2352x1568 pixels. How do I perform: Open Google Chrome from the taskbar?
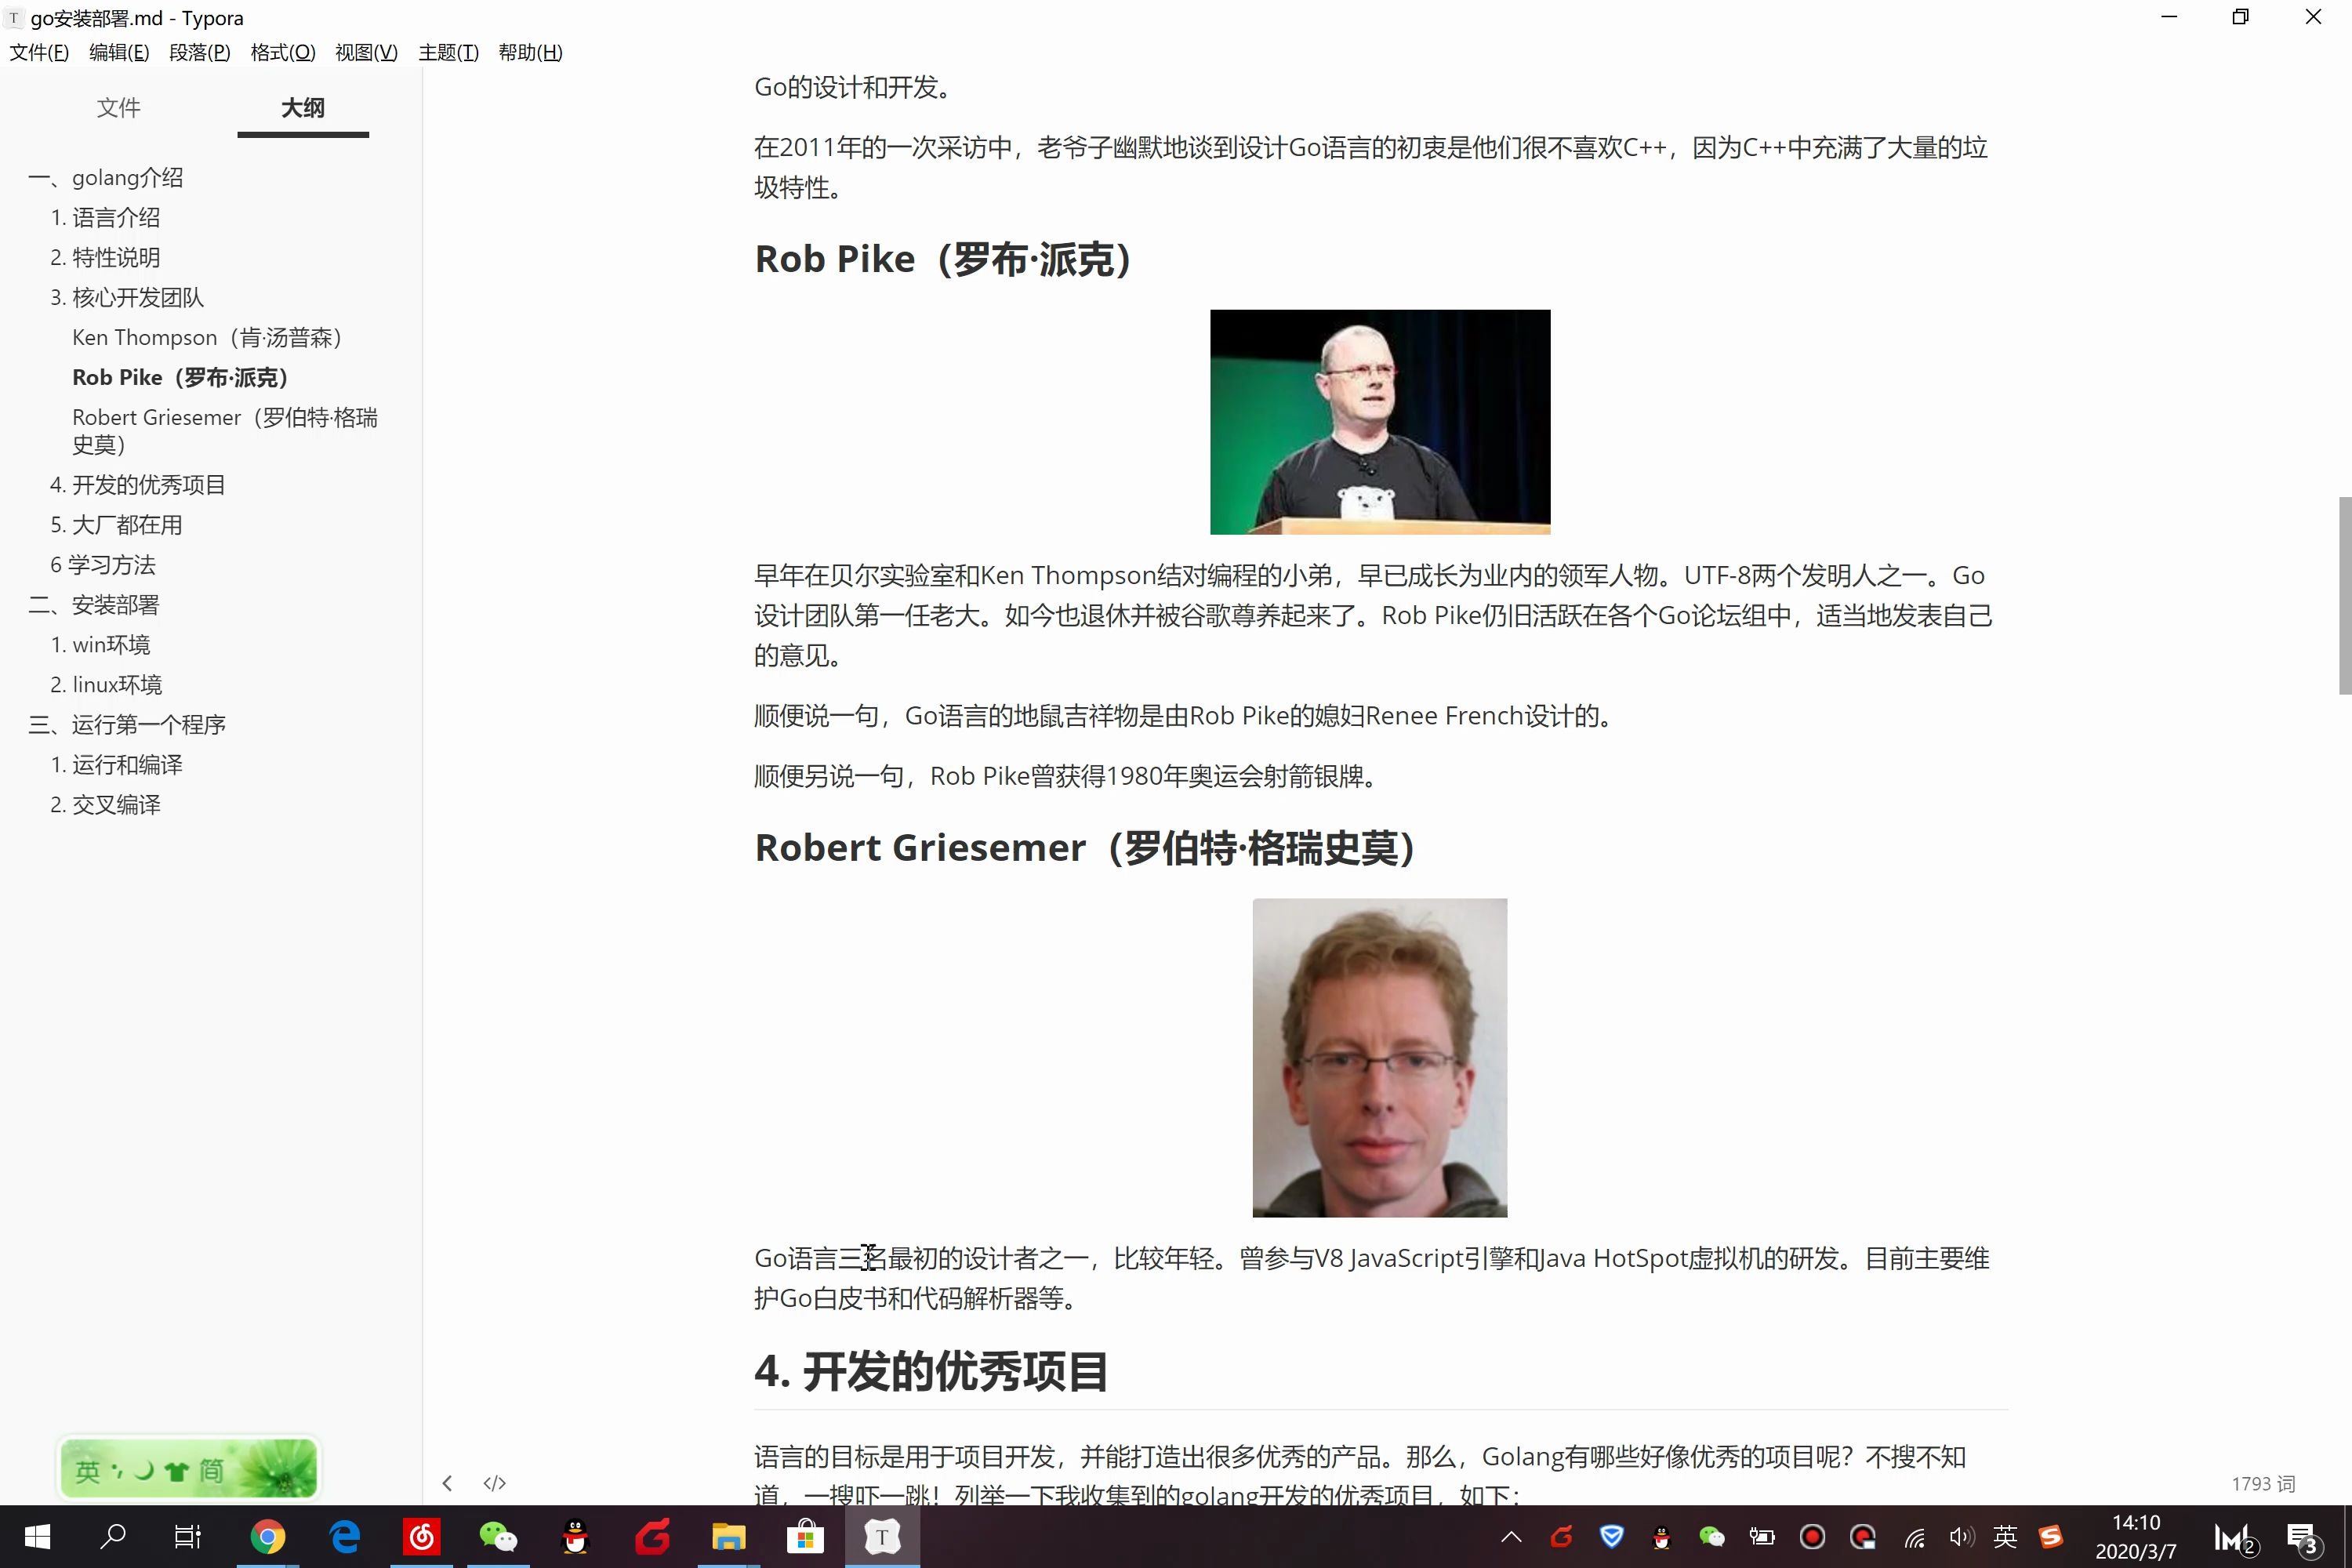click(x=267, y=1537)
